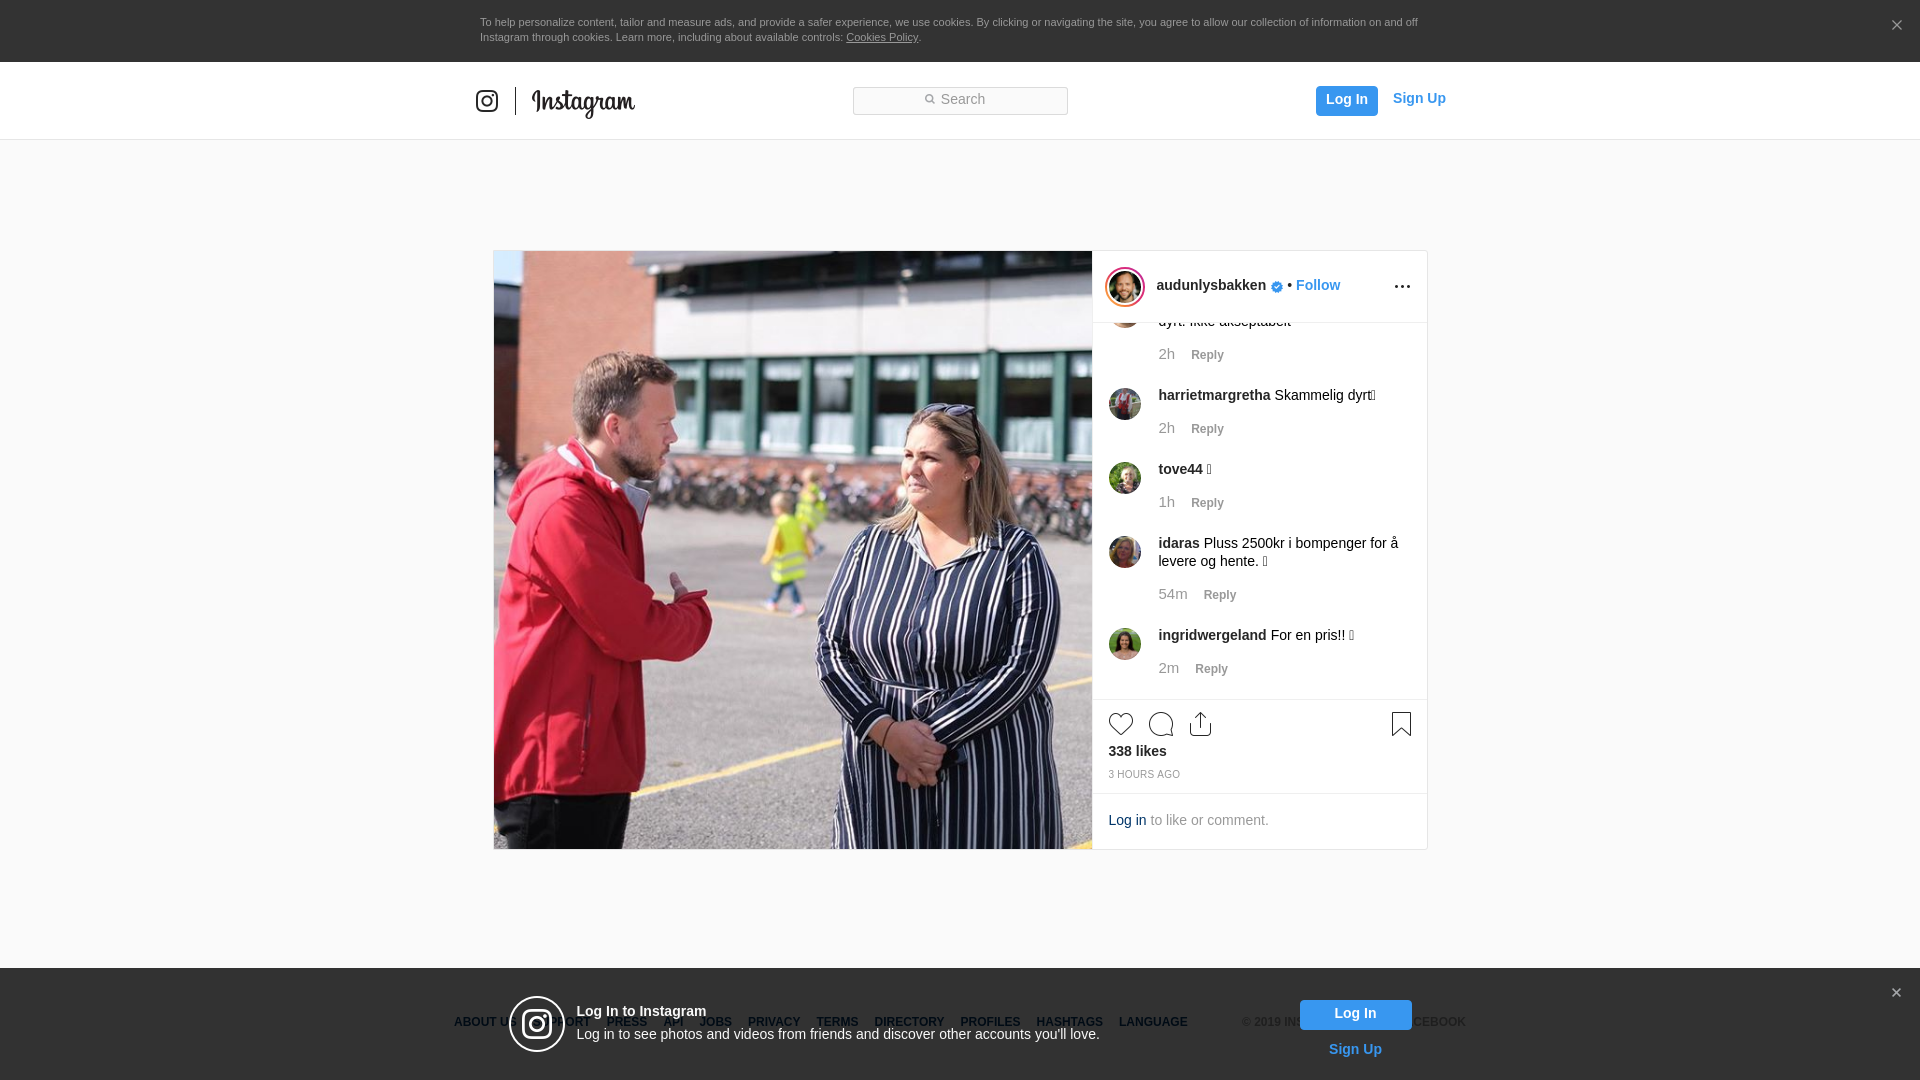This screenshot has width=1920, height=1080.
Task: Open idaras avatar picture
Action: click(1125, 552)
